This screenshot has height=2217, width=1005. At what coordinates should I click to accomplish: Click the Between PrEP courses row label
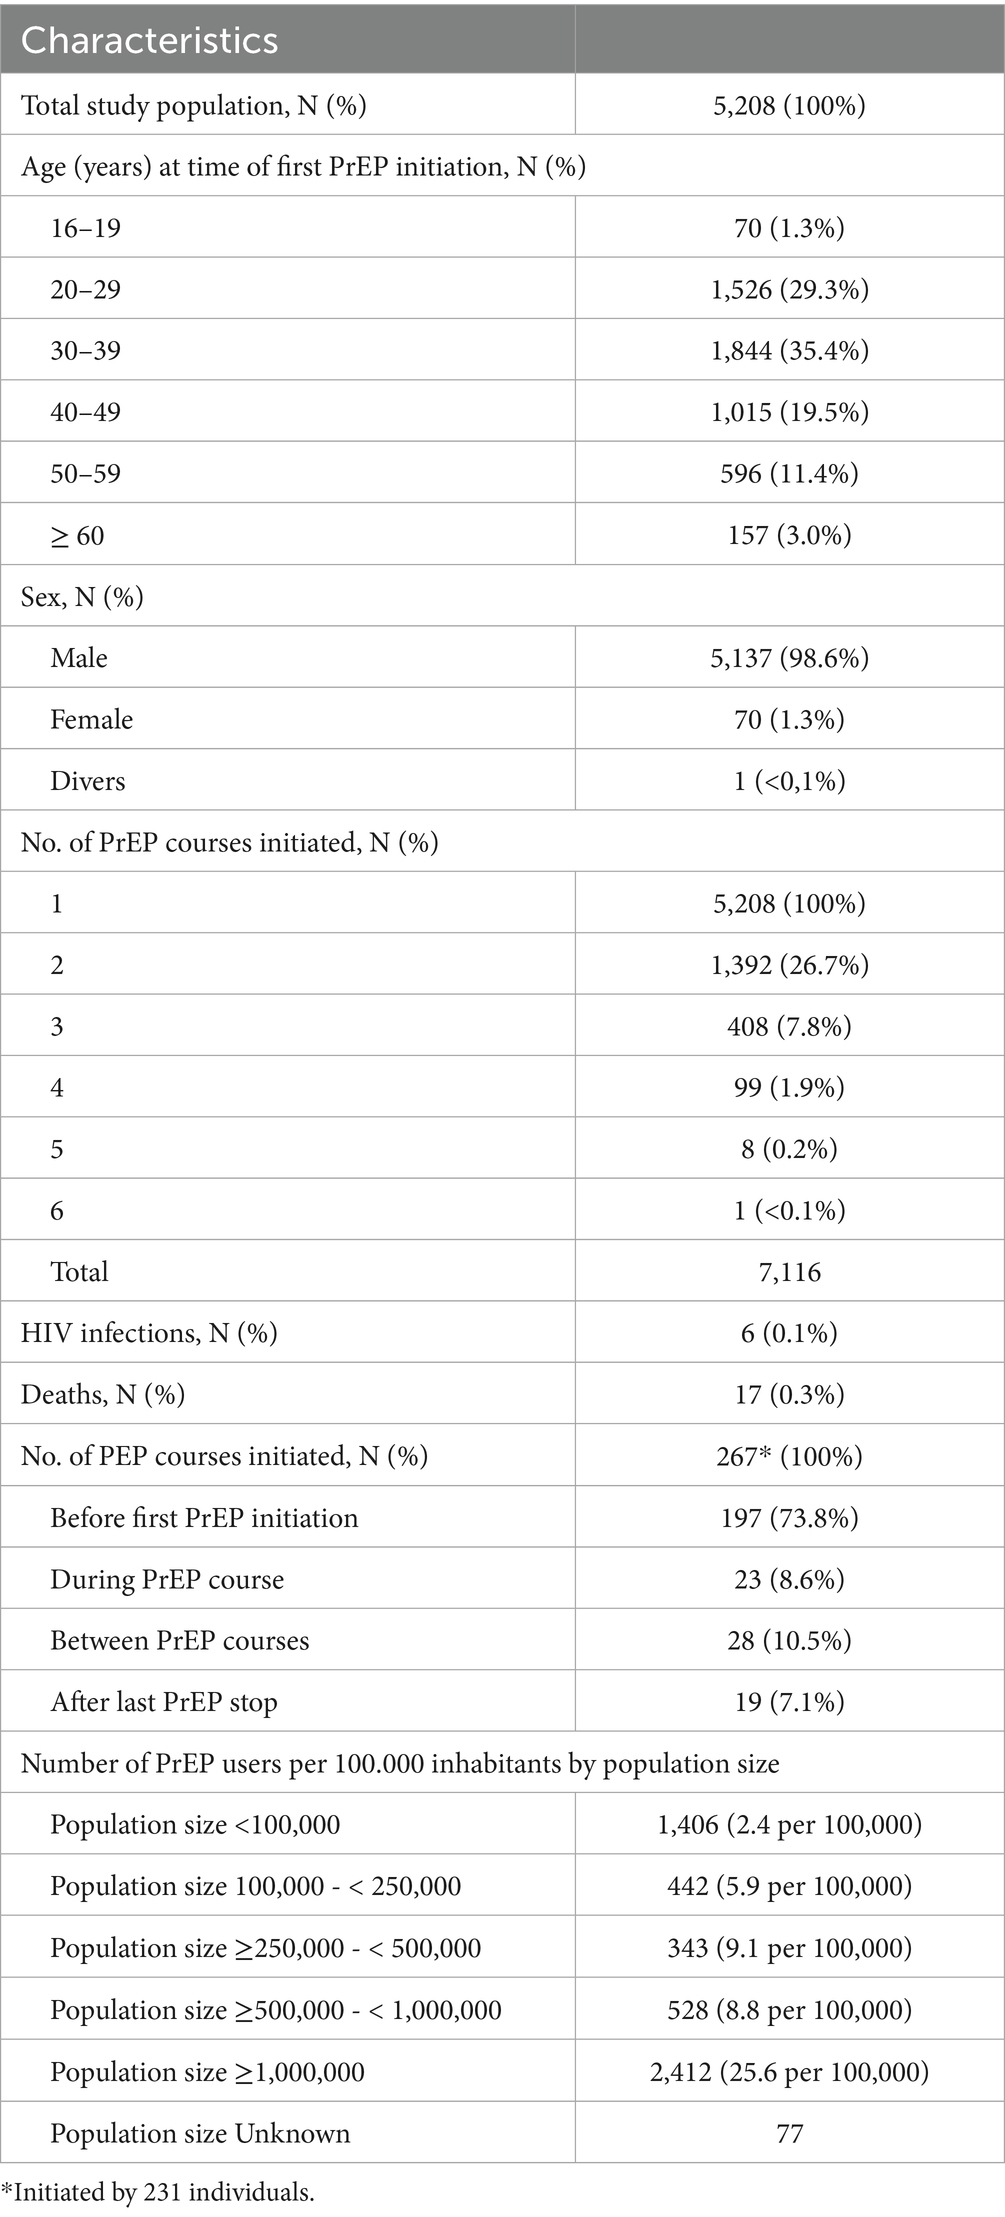[180, 1640]
